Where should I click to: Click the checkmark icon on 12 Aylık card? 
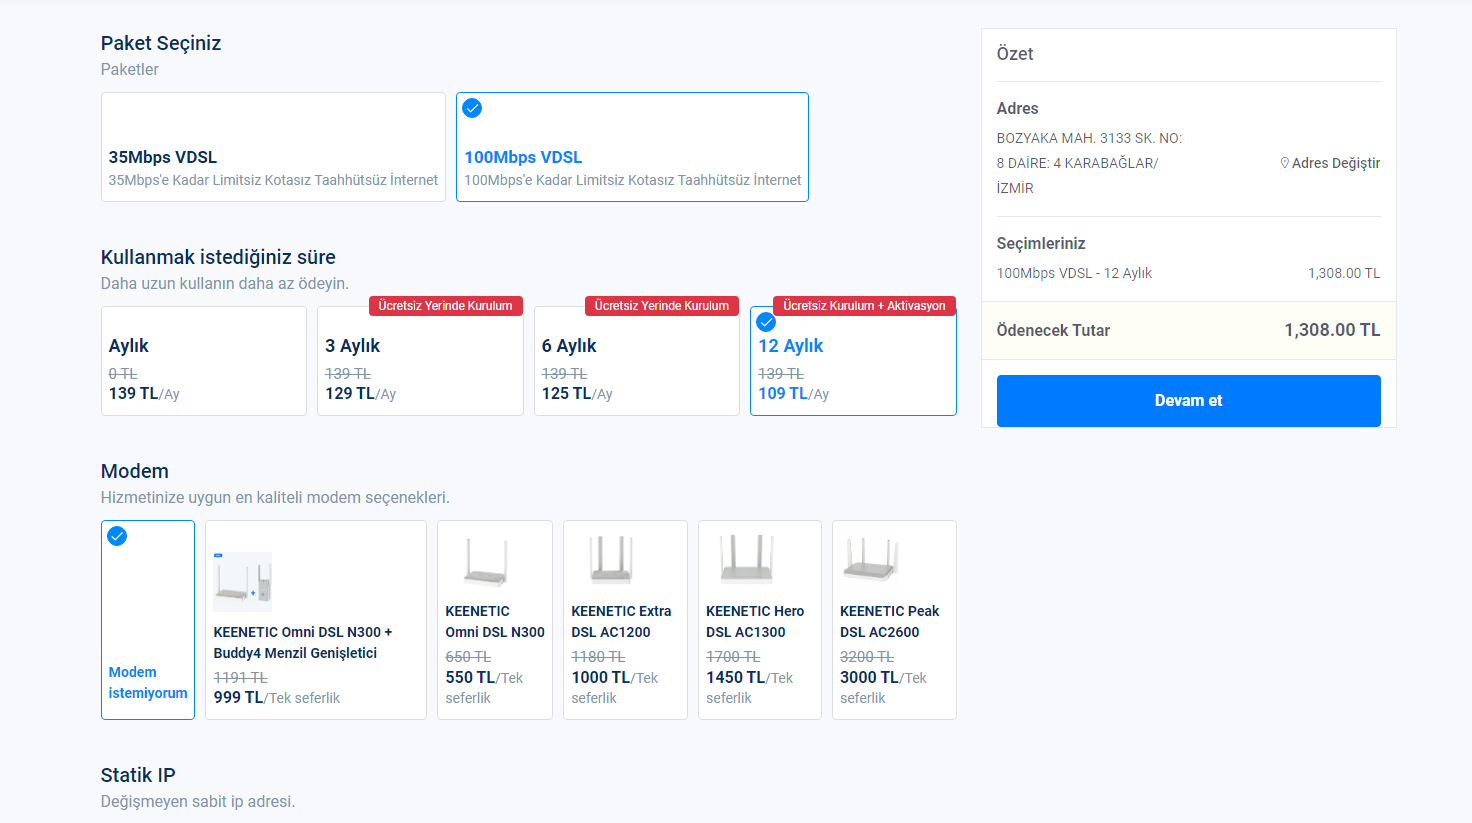(766, 322)
